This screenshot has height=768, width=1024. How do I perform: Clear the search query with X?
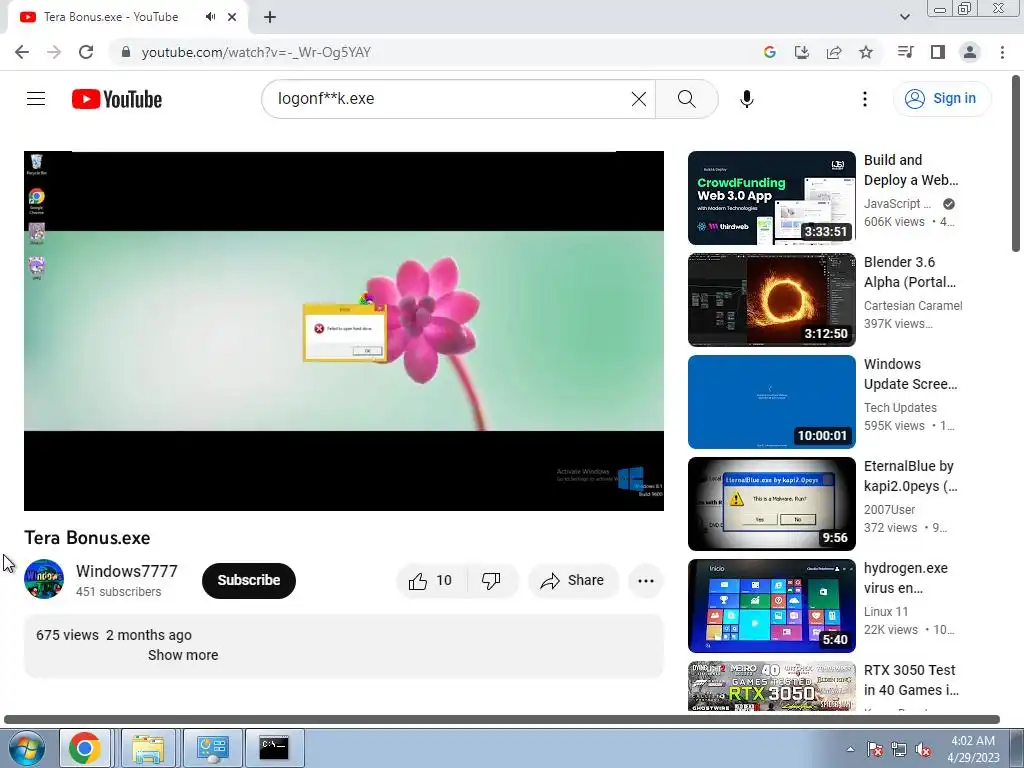tap(639, 99)
